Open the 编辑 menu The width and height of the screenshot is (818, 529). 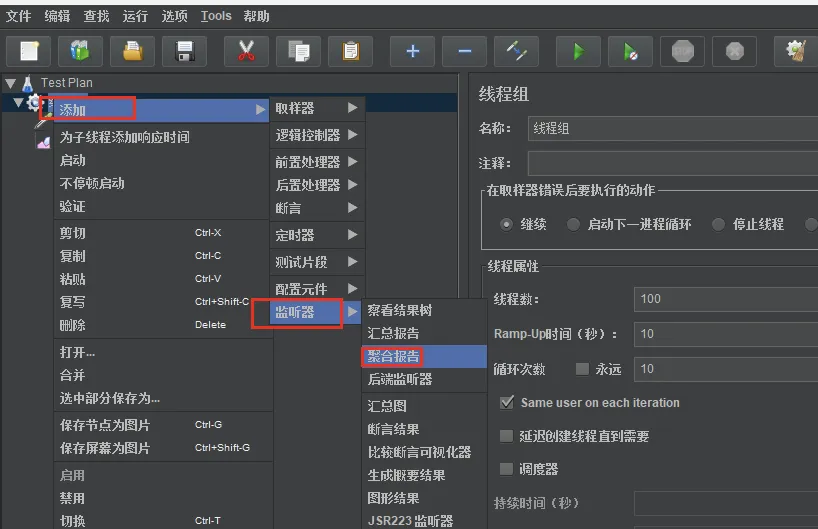coord(57,16)
